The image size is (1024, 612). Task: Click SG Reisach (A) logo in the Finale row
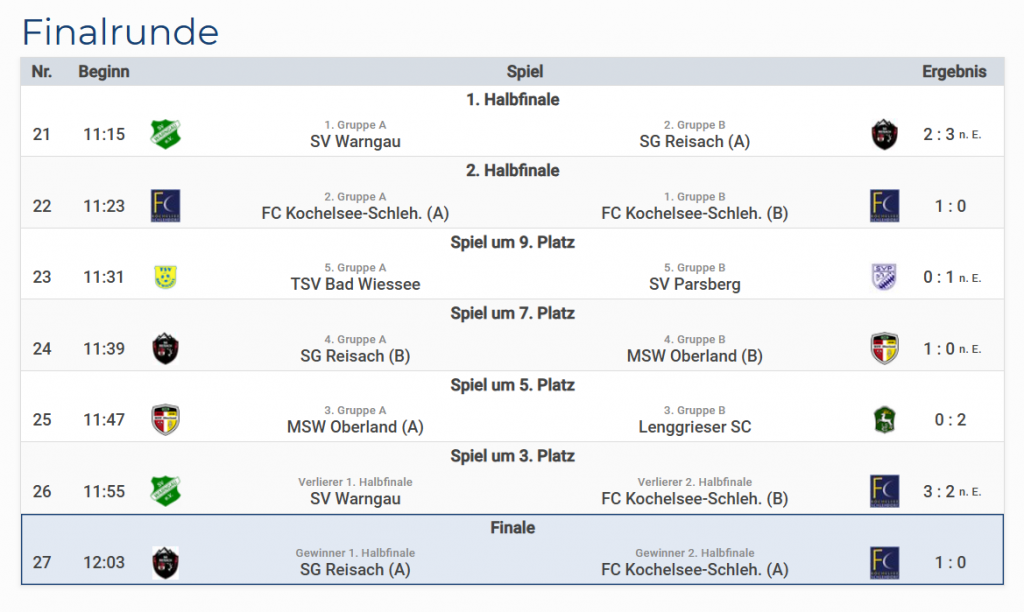click(x=165, y=562)
